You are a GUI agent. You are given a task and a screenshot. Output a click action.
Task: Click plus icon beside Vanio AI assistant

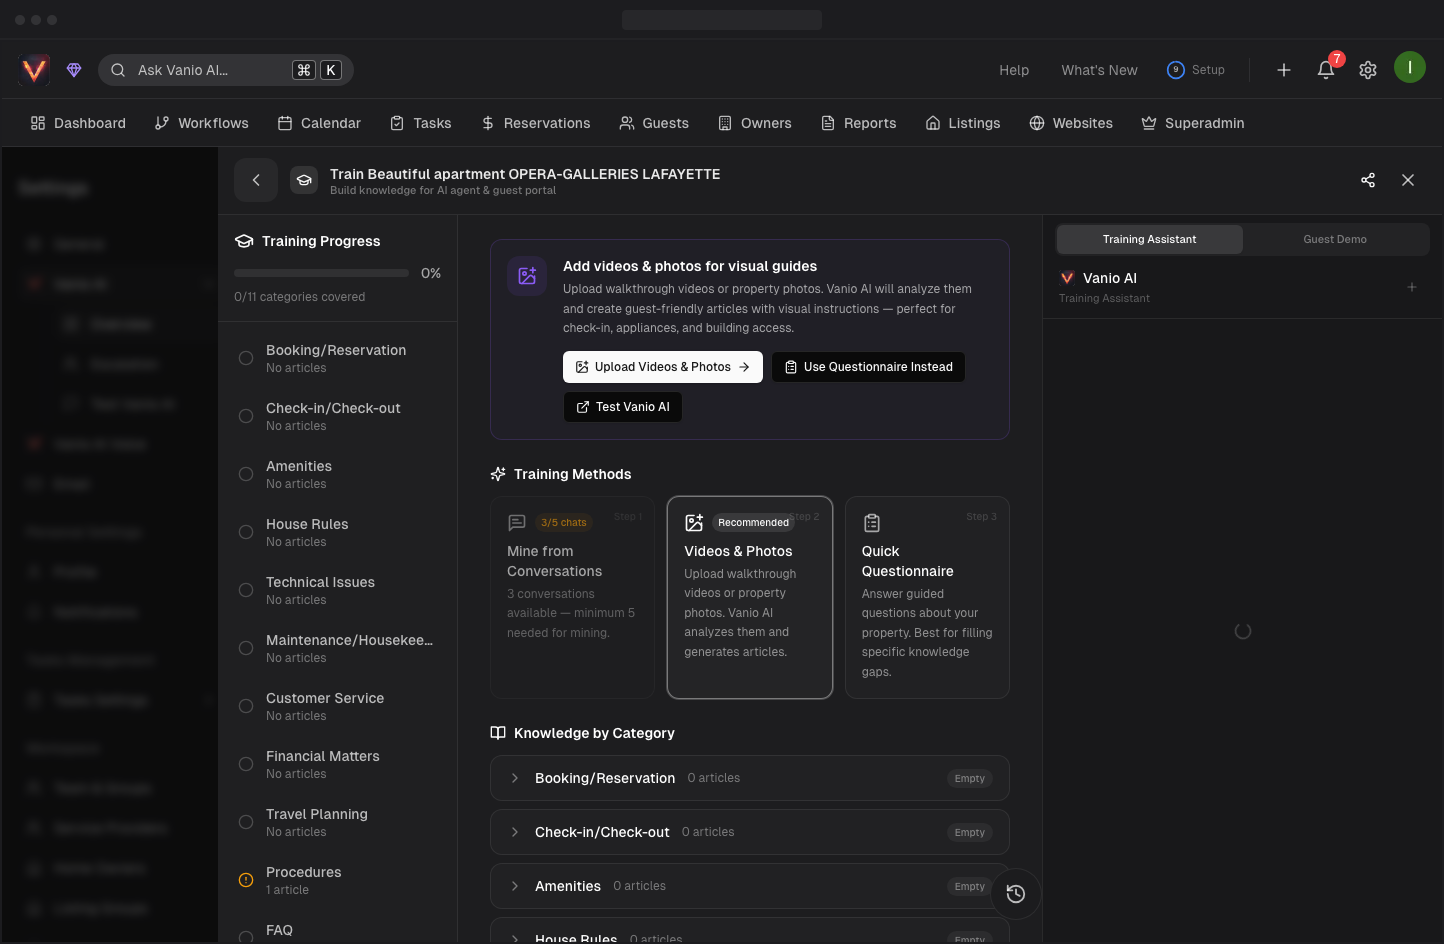1412,288
